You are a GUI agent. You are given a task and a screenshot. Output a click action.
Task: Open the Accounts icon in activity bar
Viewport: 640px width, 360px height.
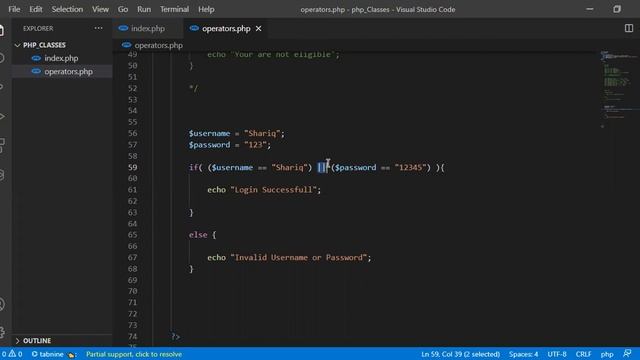(2, 304)
